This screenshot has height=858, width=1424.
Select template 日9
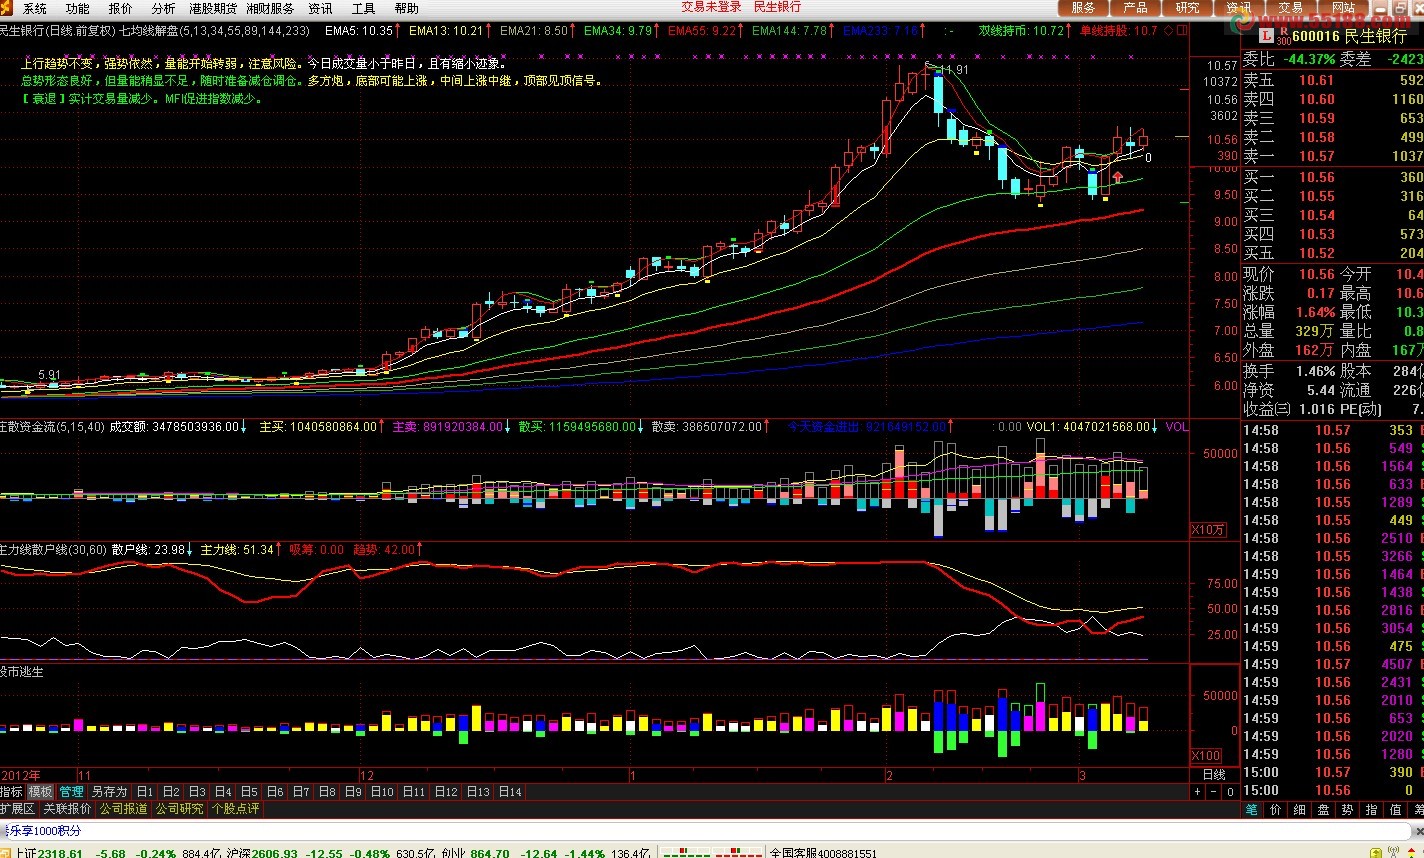click(x=353, y=792)
